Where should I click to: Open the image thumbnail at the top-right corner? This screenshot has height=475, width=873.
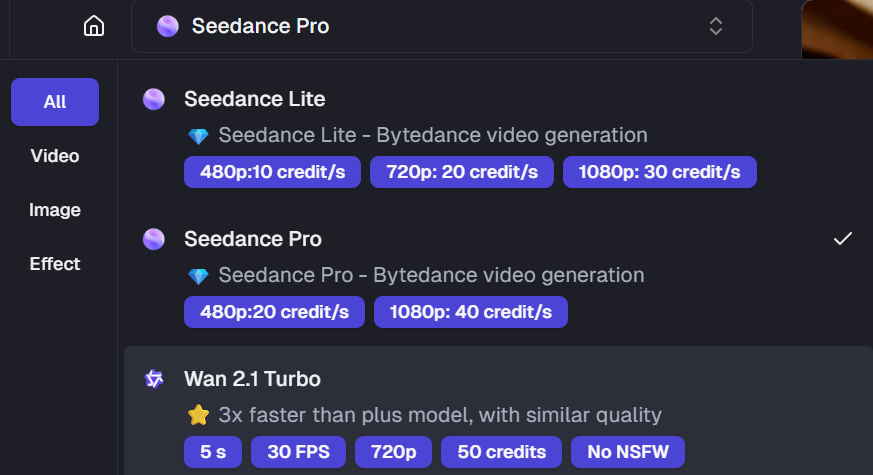click(837, 29)
